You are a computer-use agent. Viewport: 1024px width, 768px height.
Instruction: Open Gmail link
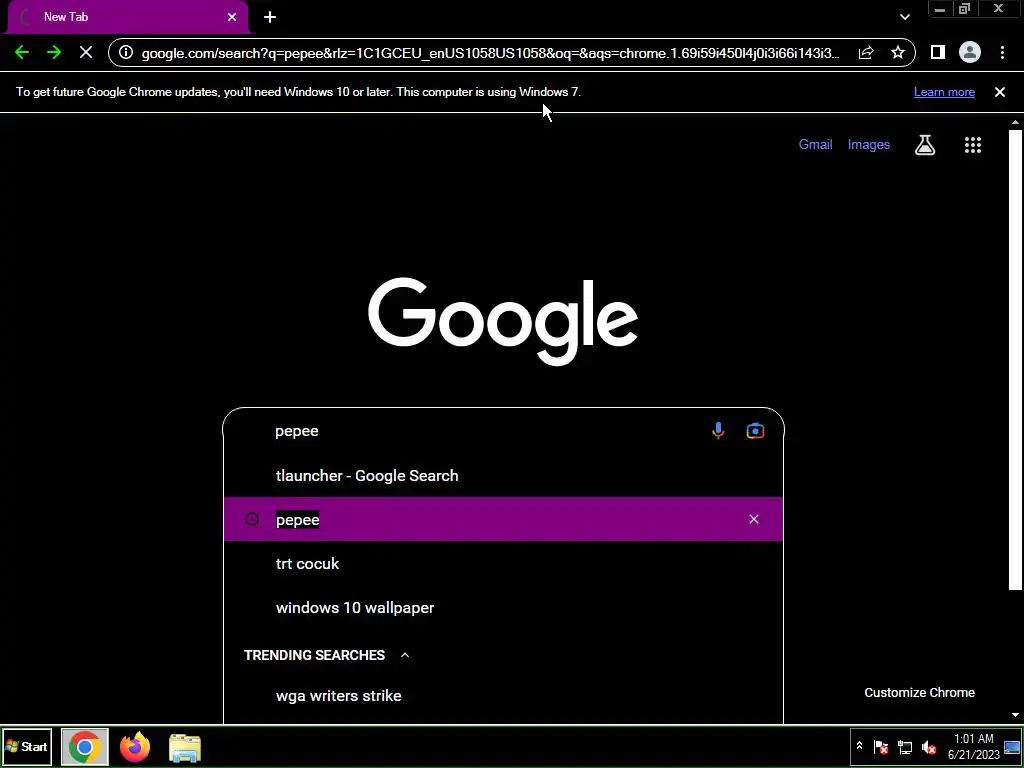pyautogui.click(x=816, y=144)
